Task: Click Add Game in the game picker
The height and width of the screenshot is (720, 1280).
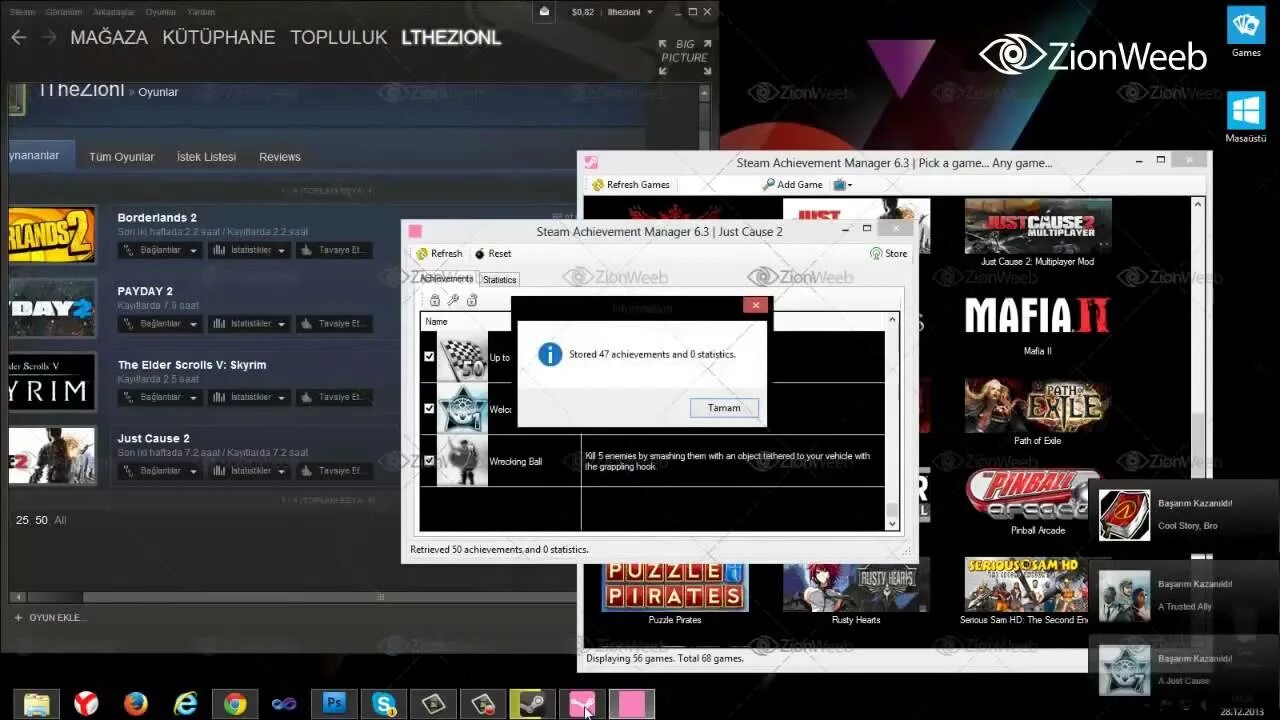Action: 792,185
